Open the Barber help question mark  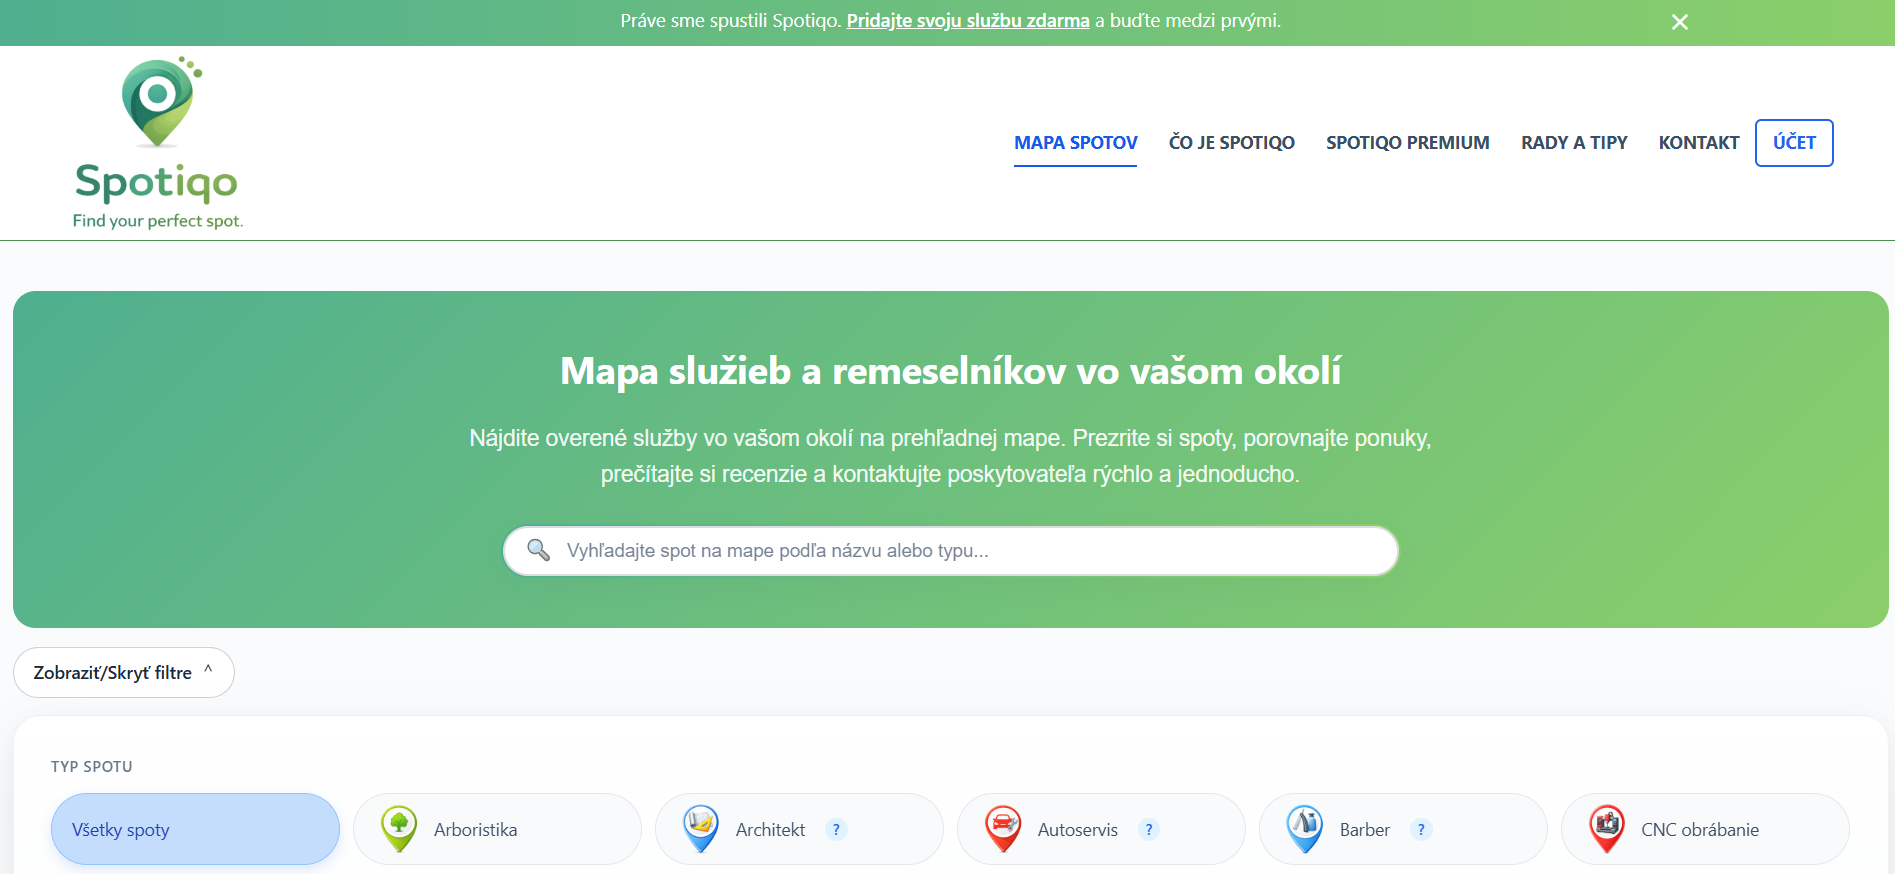[1421, 830]
